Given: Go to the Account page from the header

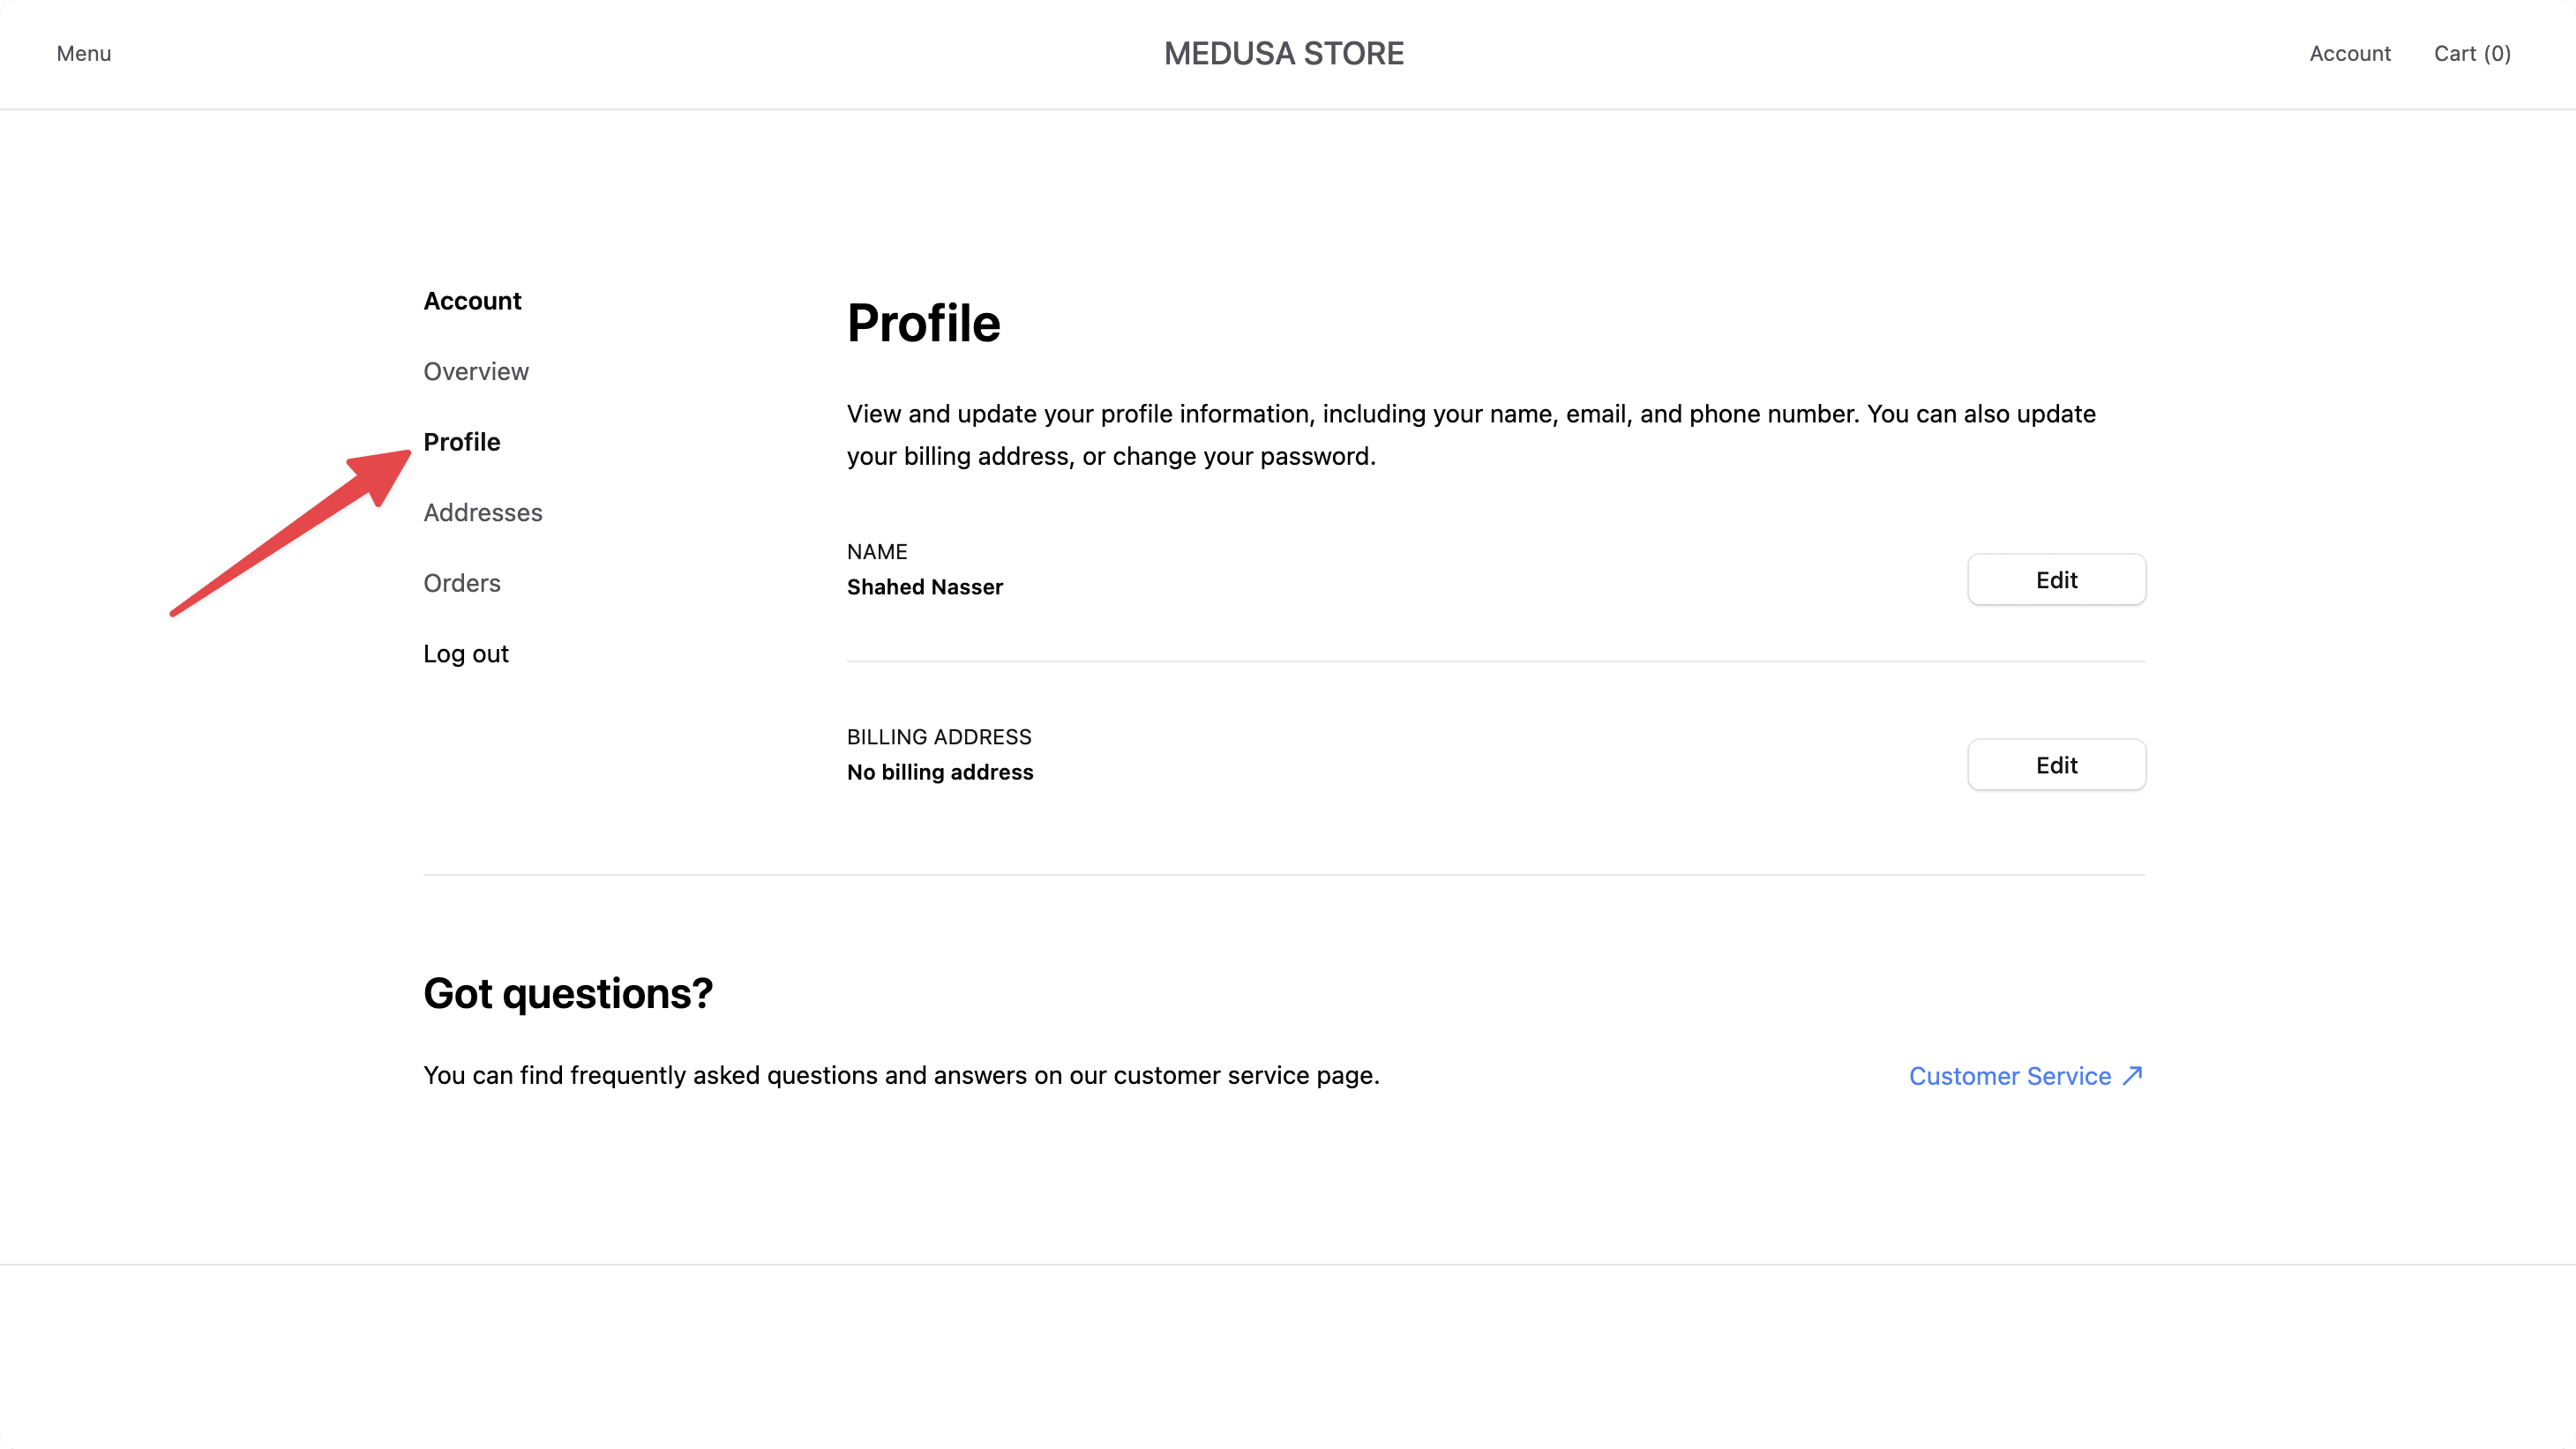Looking at the screenshot, I should [x=2350, y=53].
